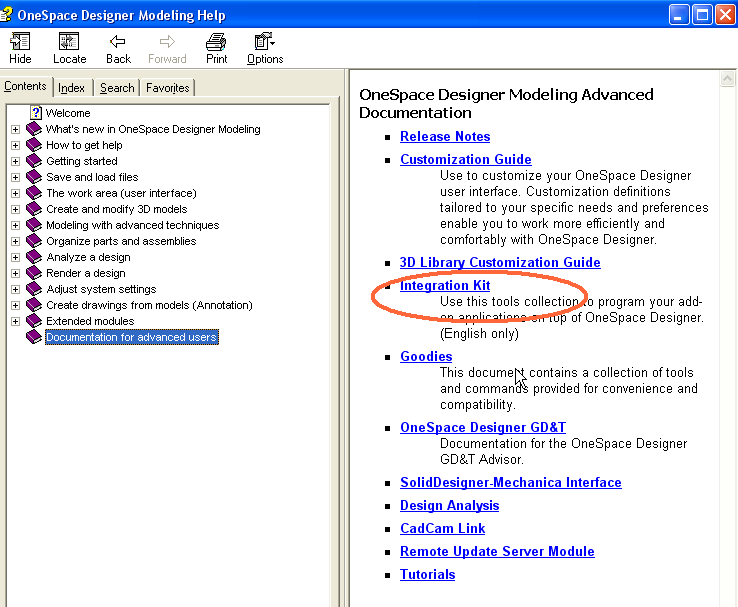Image resolution: width=738 pixels, height=607 pixels.
Task: Select Extended modules topic
Action: [x=90, y=321]
